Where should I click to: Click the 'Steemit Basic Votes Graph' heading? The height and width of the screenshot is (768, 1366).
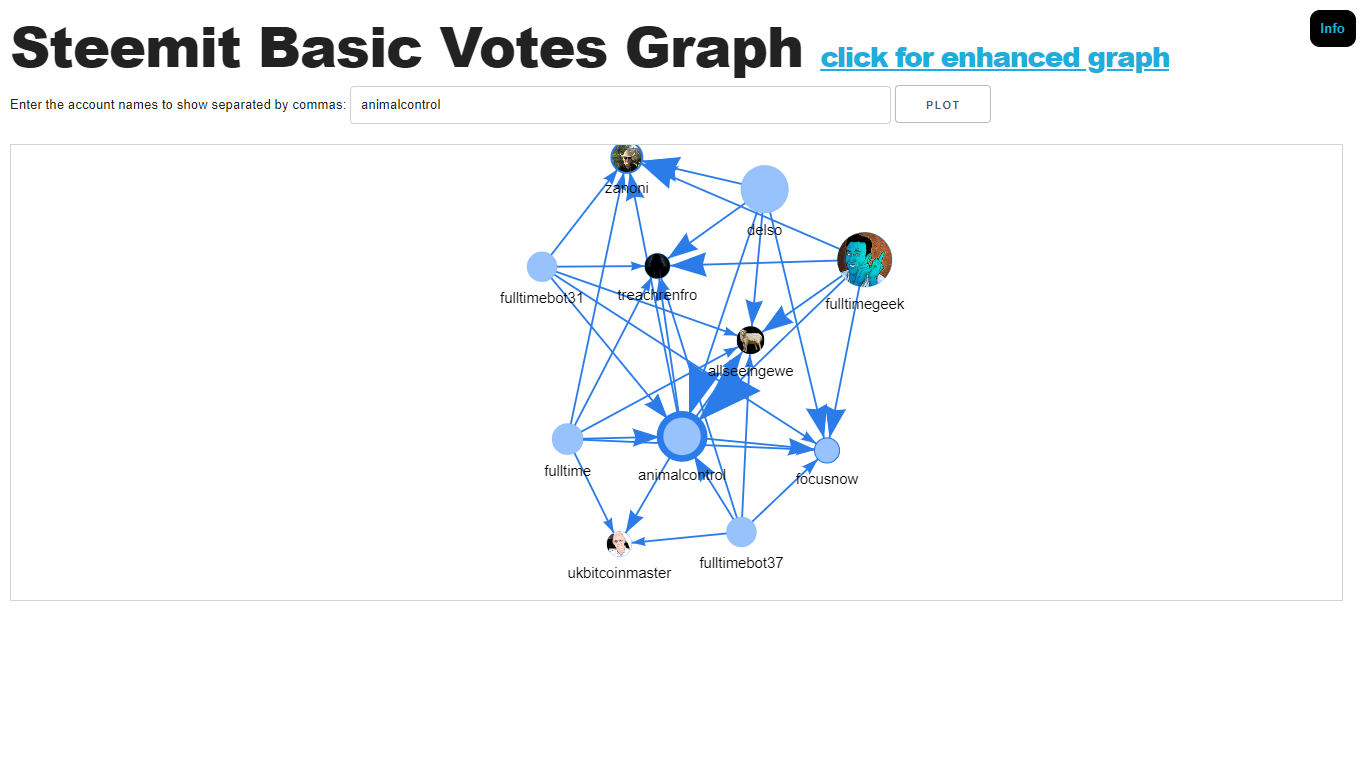click(407, 47)
